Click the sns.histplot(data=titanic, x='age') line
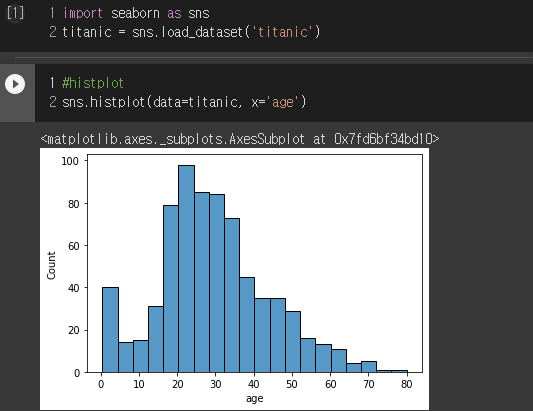 (x=184, y=102)
